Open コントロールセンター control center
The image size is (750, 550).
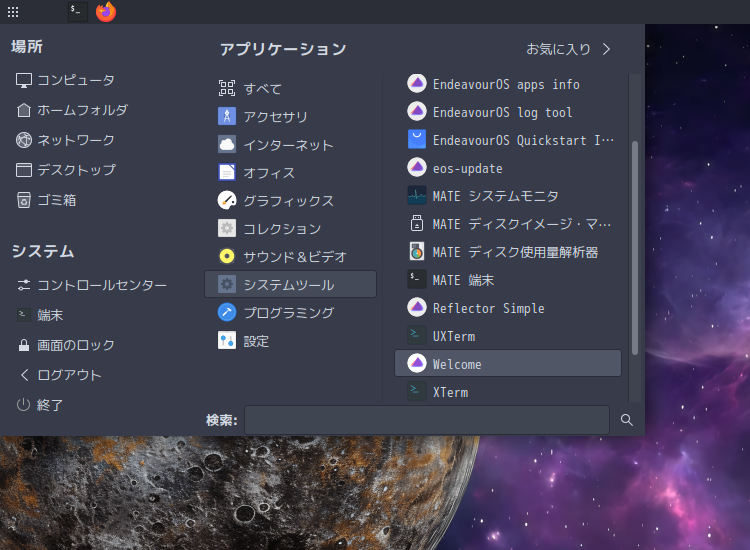[91, 285]
